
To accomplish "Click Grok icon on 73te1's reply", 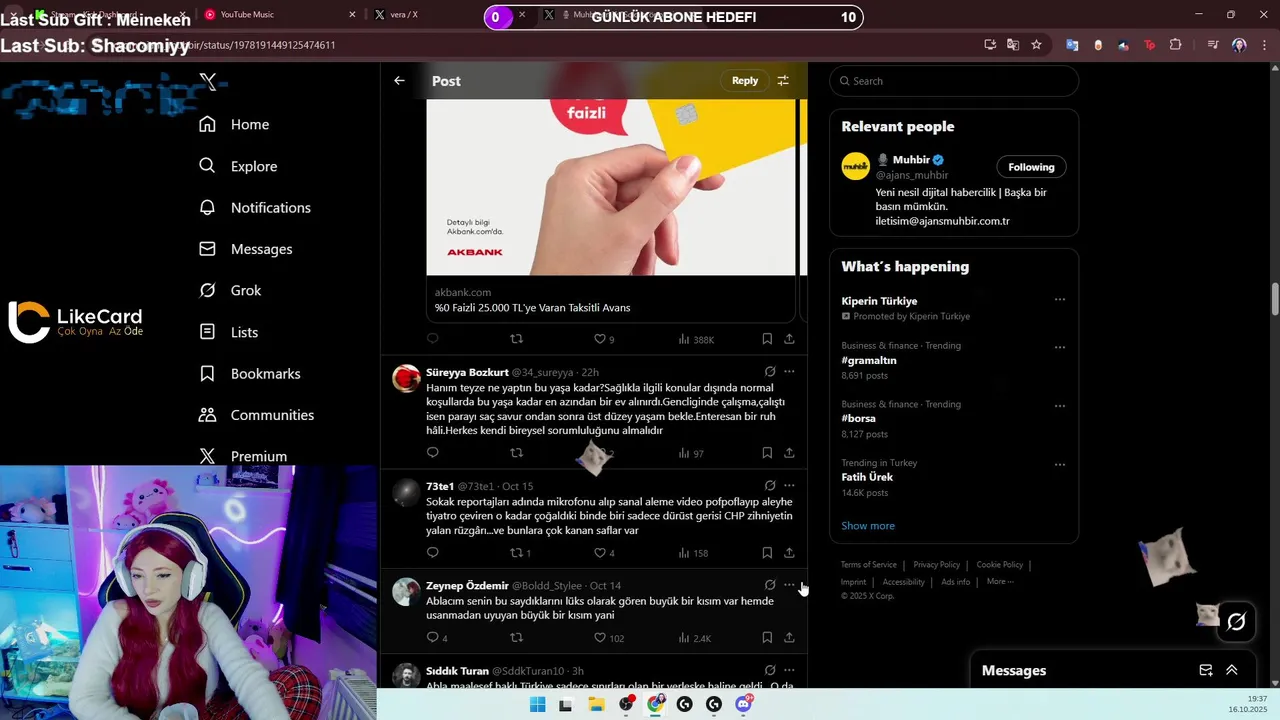I will pyautogui.click(x=770, y=486).
